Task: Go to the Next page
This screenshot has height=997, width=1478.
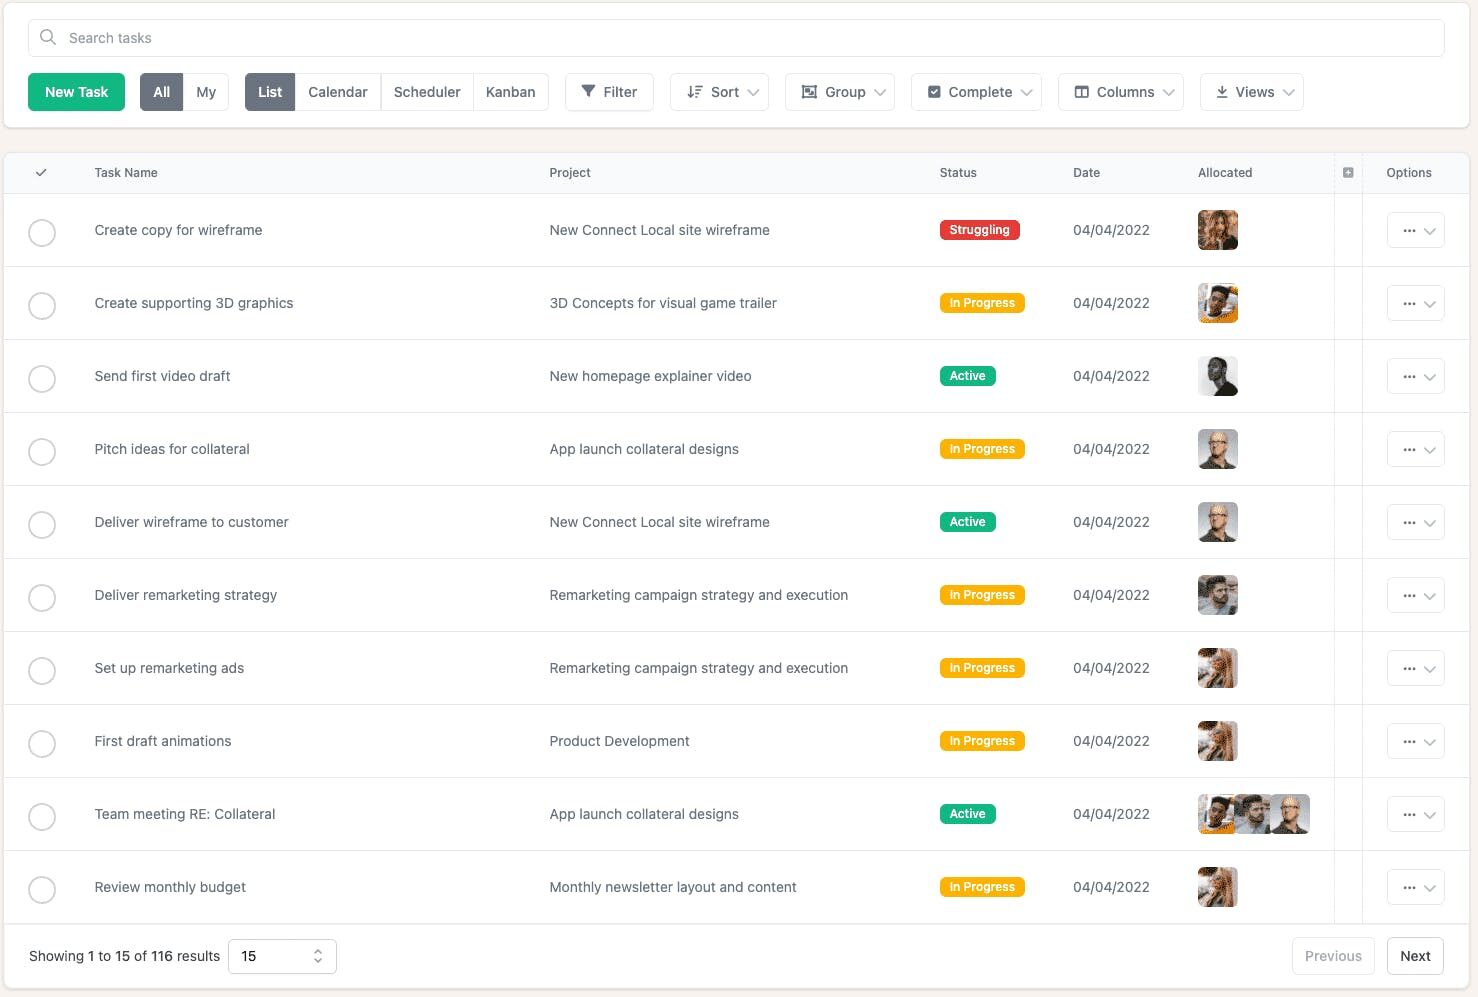Action: (1415, 956)
